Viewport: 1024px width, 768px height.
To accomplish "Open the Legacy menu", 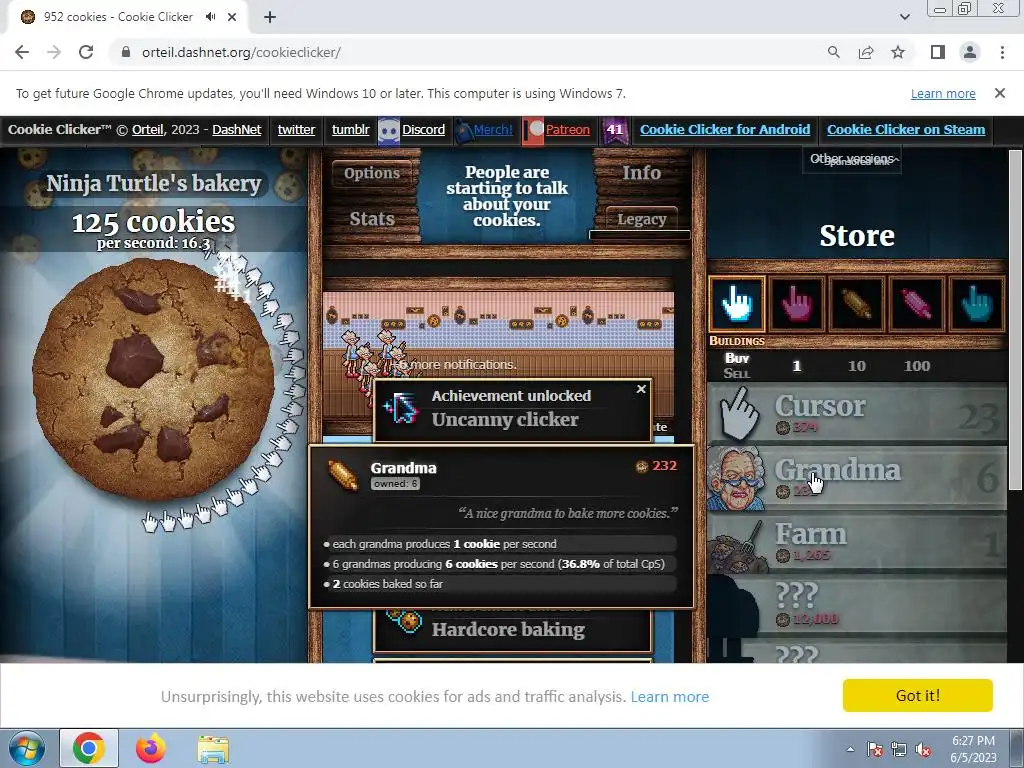I will [x=641, y=219].
